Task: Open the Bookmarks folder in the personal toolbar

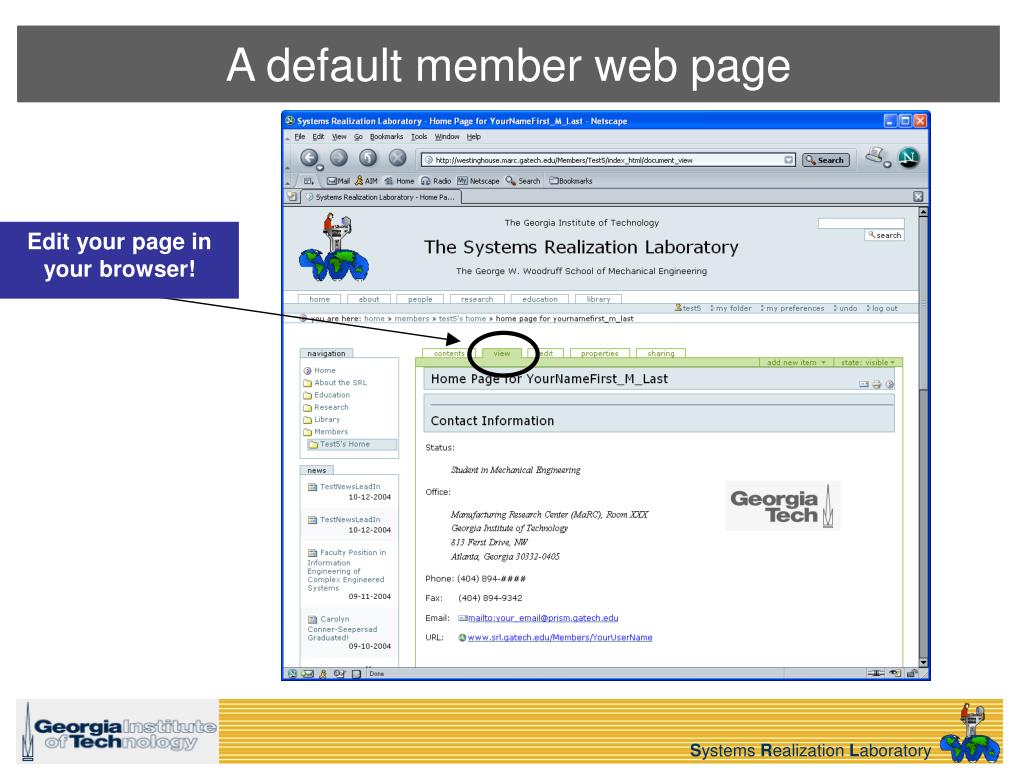Action: point(570,181)
